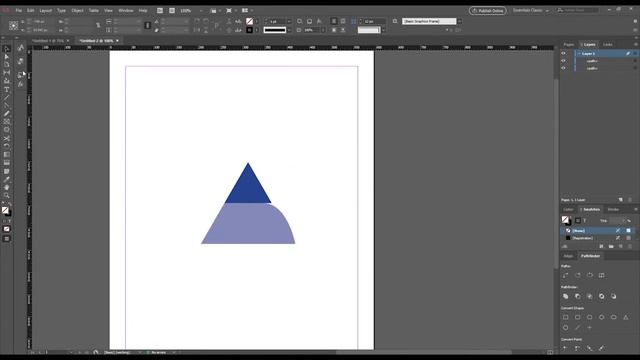The image size is (640, 360).
Task: Click the reference point locator grid
Action: pos(13,26)
